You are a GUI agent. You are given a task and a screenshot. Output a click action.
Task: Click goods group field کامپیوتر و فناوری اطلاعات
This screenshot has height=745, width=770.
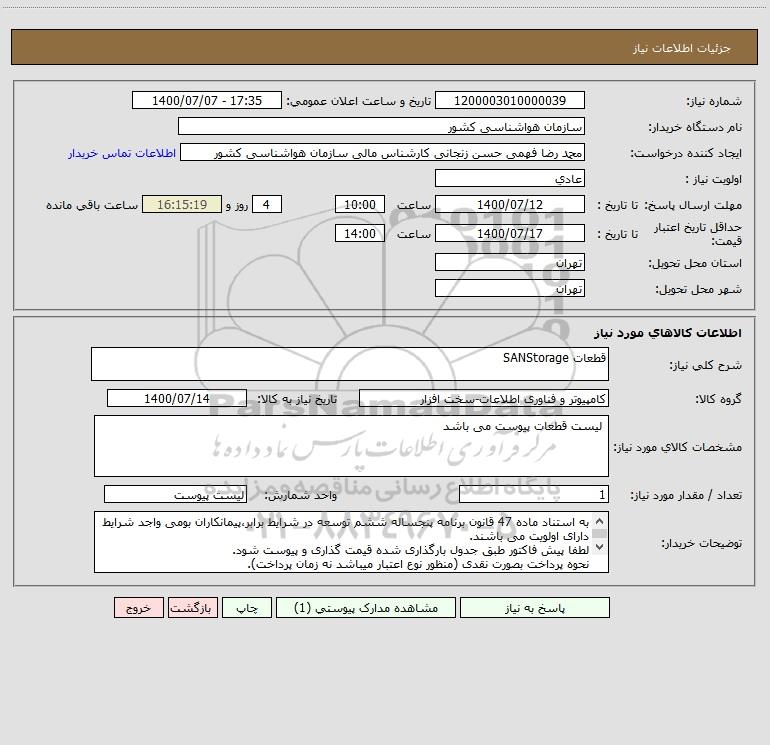pos(484,398)
